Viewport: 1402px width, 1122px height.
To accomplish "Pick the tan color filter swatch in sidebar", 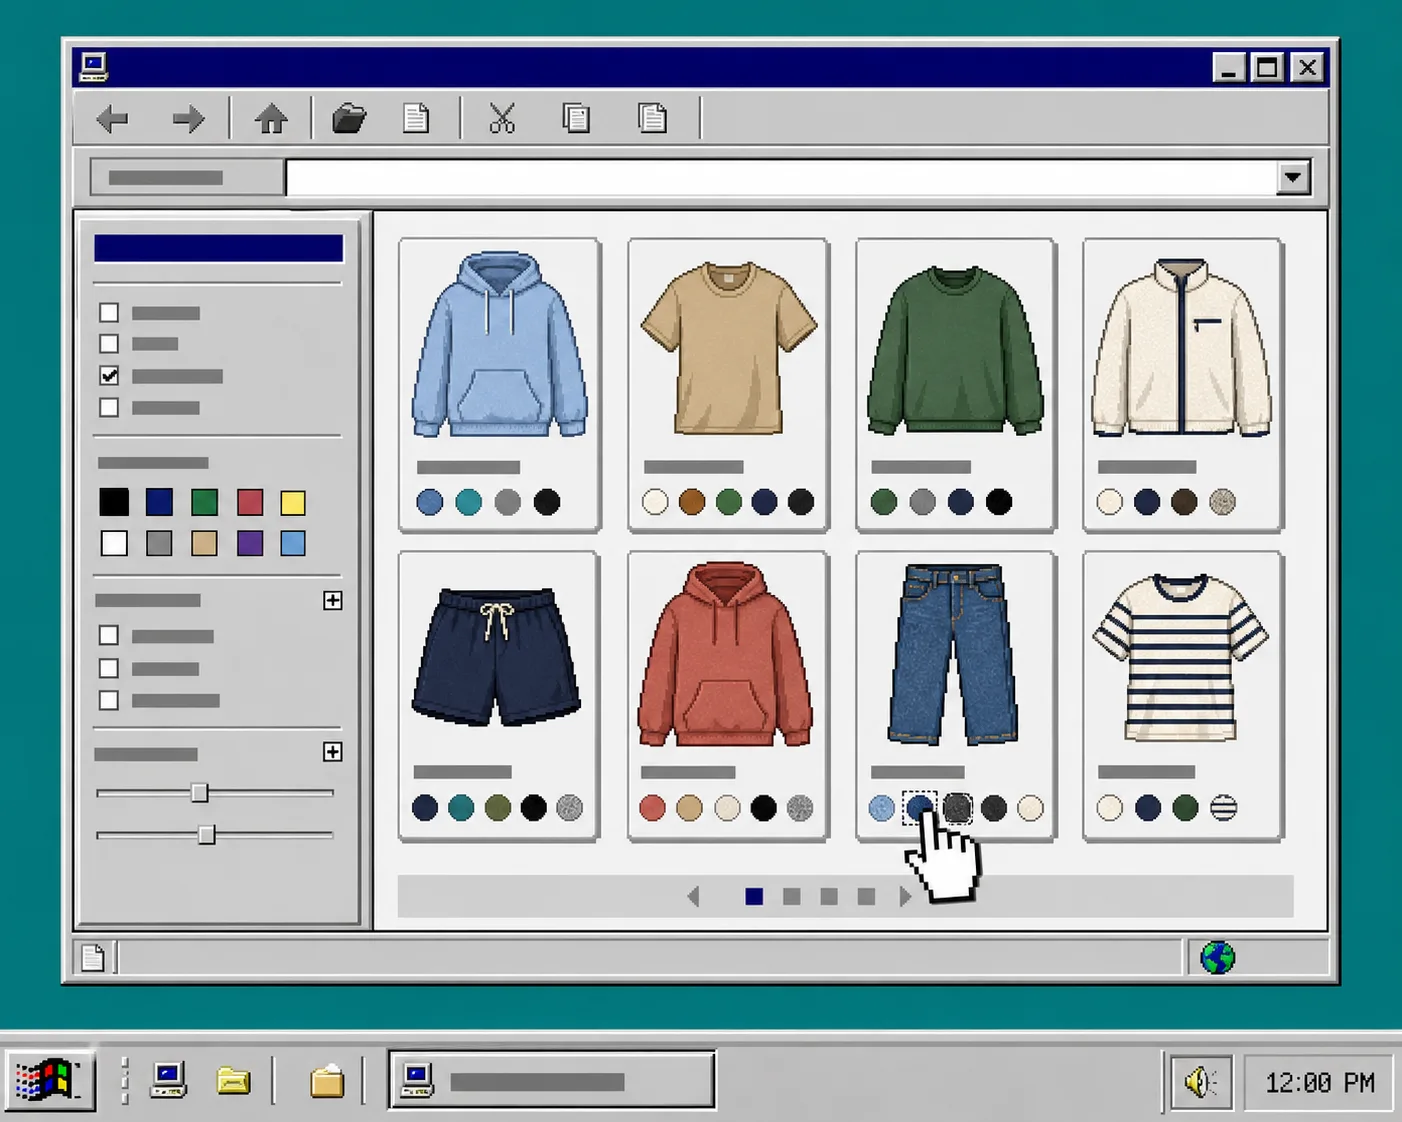I will coord(204,543).
